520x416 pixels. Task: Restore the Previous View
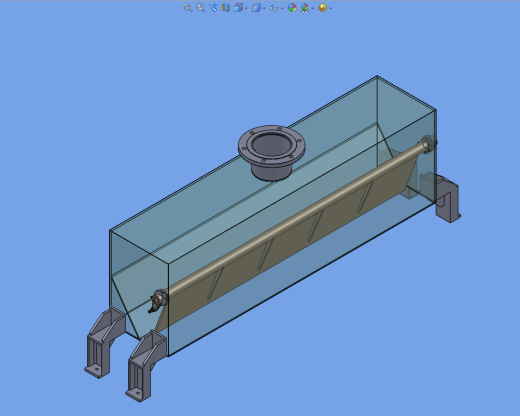point(213,8)
